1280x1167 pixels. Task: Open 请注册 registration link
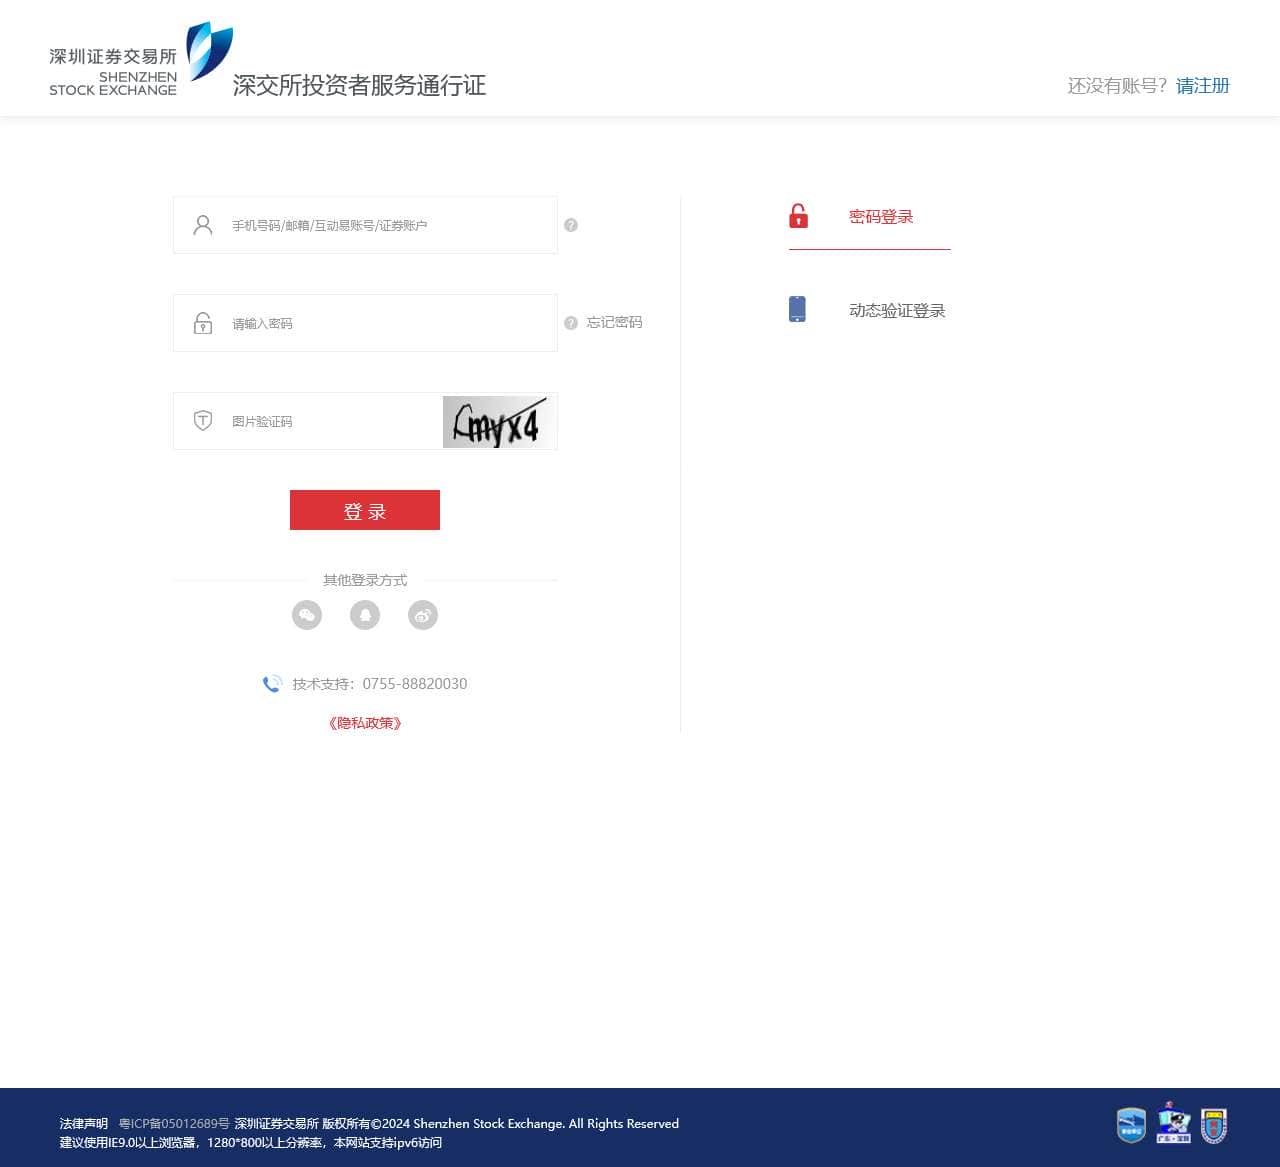tap(1203, 86)
